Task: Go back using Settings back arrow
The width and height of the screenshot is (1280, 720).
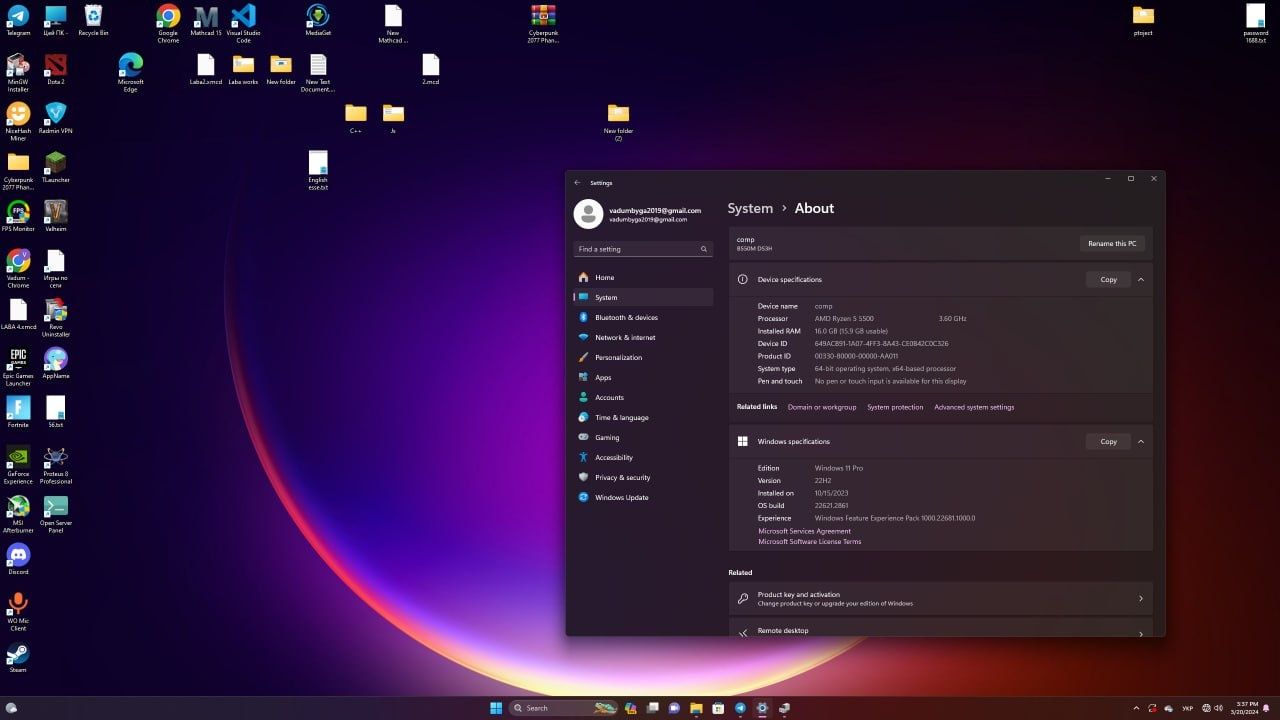Action: tap(577, 183)
